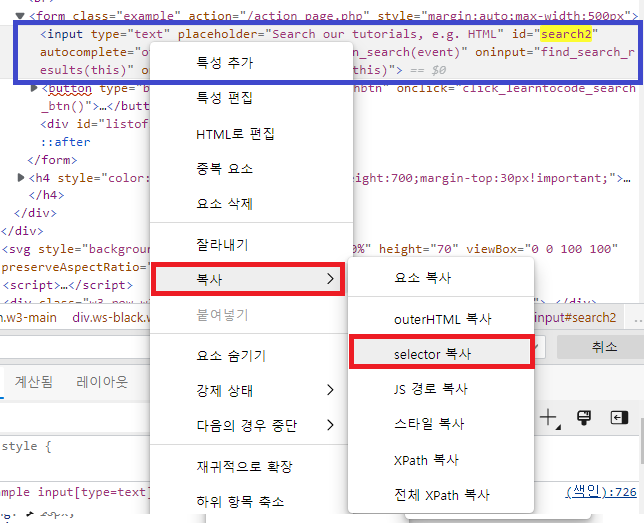Choose '전체 XPath 복사' in submenu
The height and width of the screenshot is (523, 644).
(441, 495)
